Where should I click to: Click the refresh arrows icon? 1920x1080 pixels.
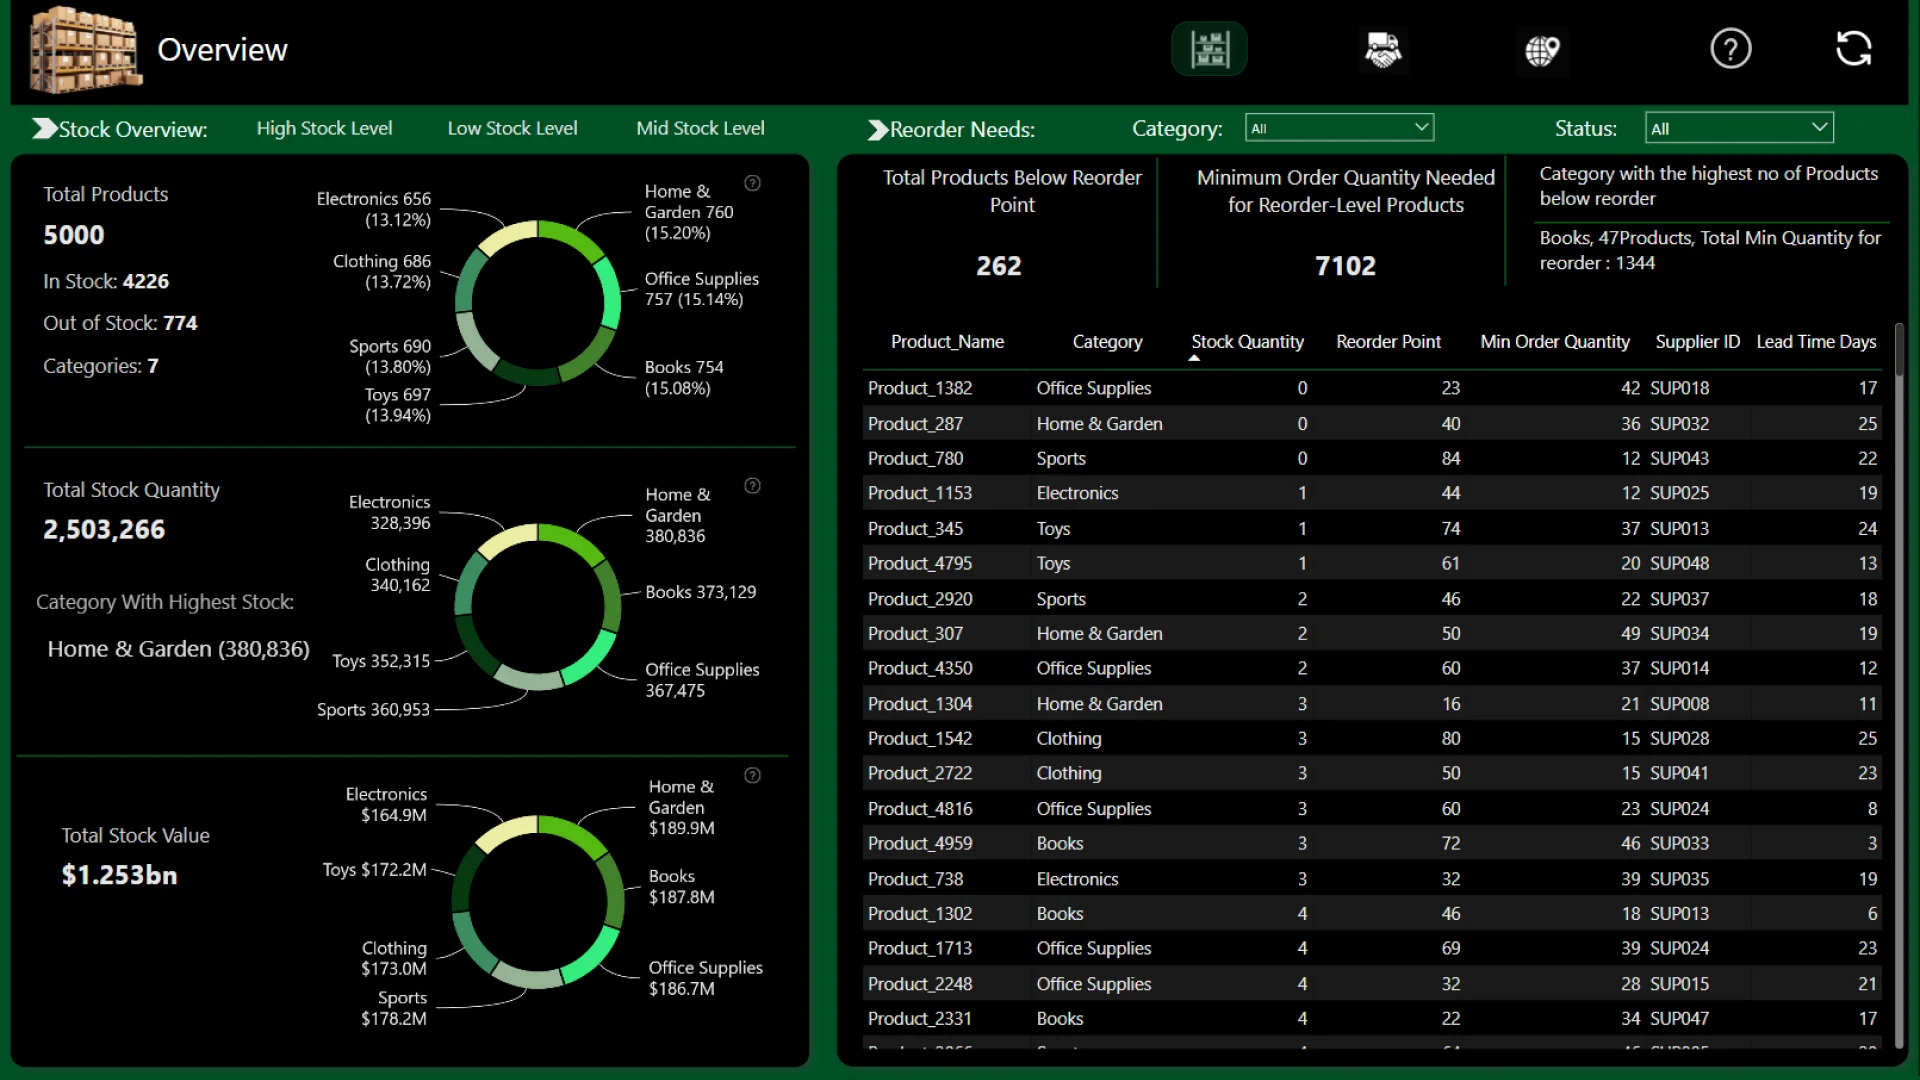tap(1853, 49)
